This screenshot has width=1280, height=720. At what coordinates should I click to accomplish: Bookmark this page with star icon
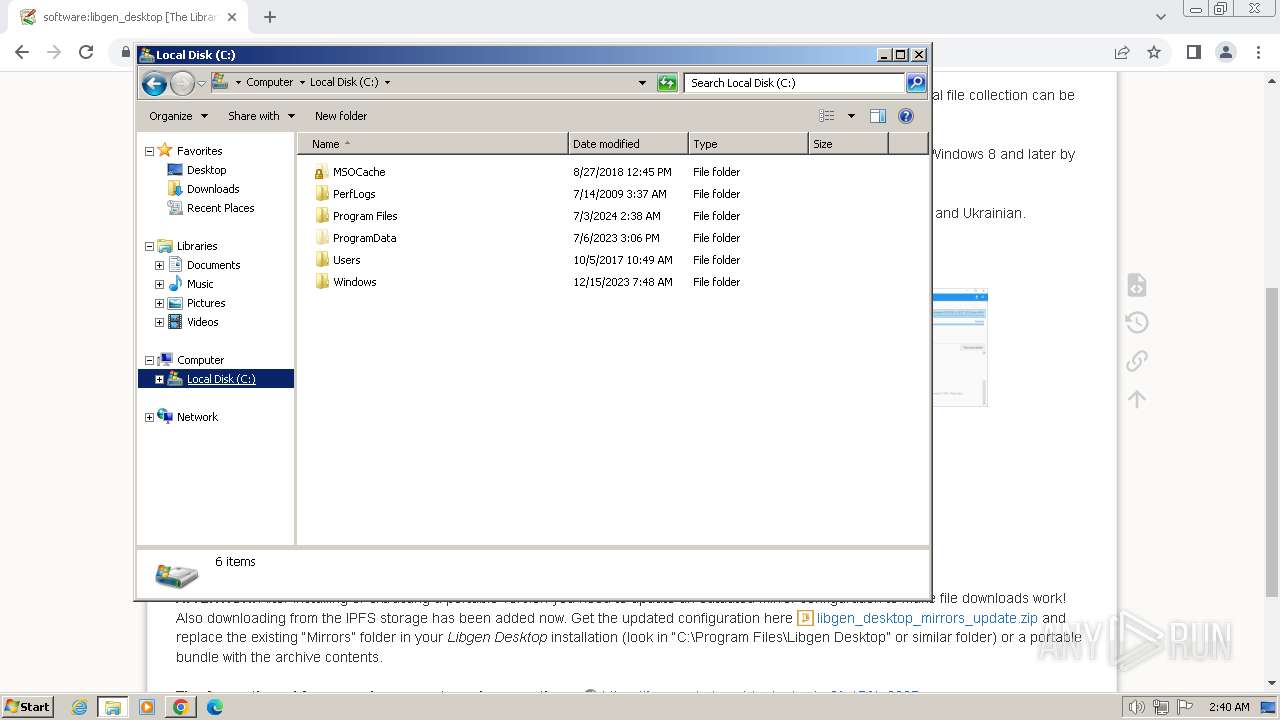coord(1154,52)
